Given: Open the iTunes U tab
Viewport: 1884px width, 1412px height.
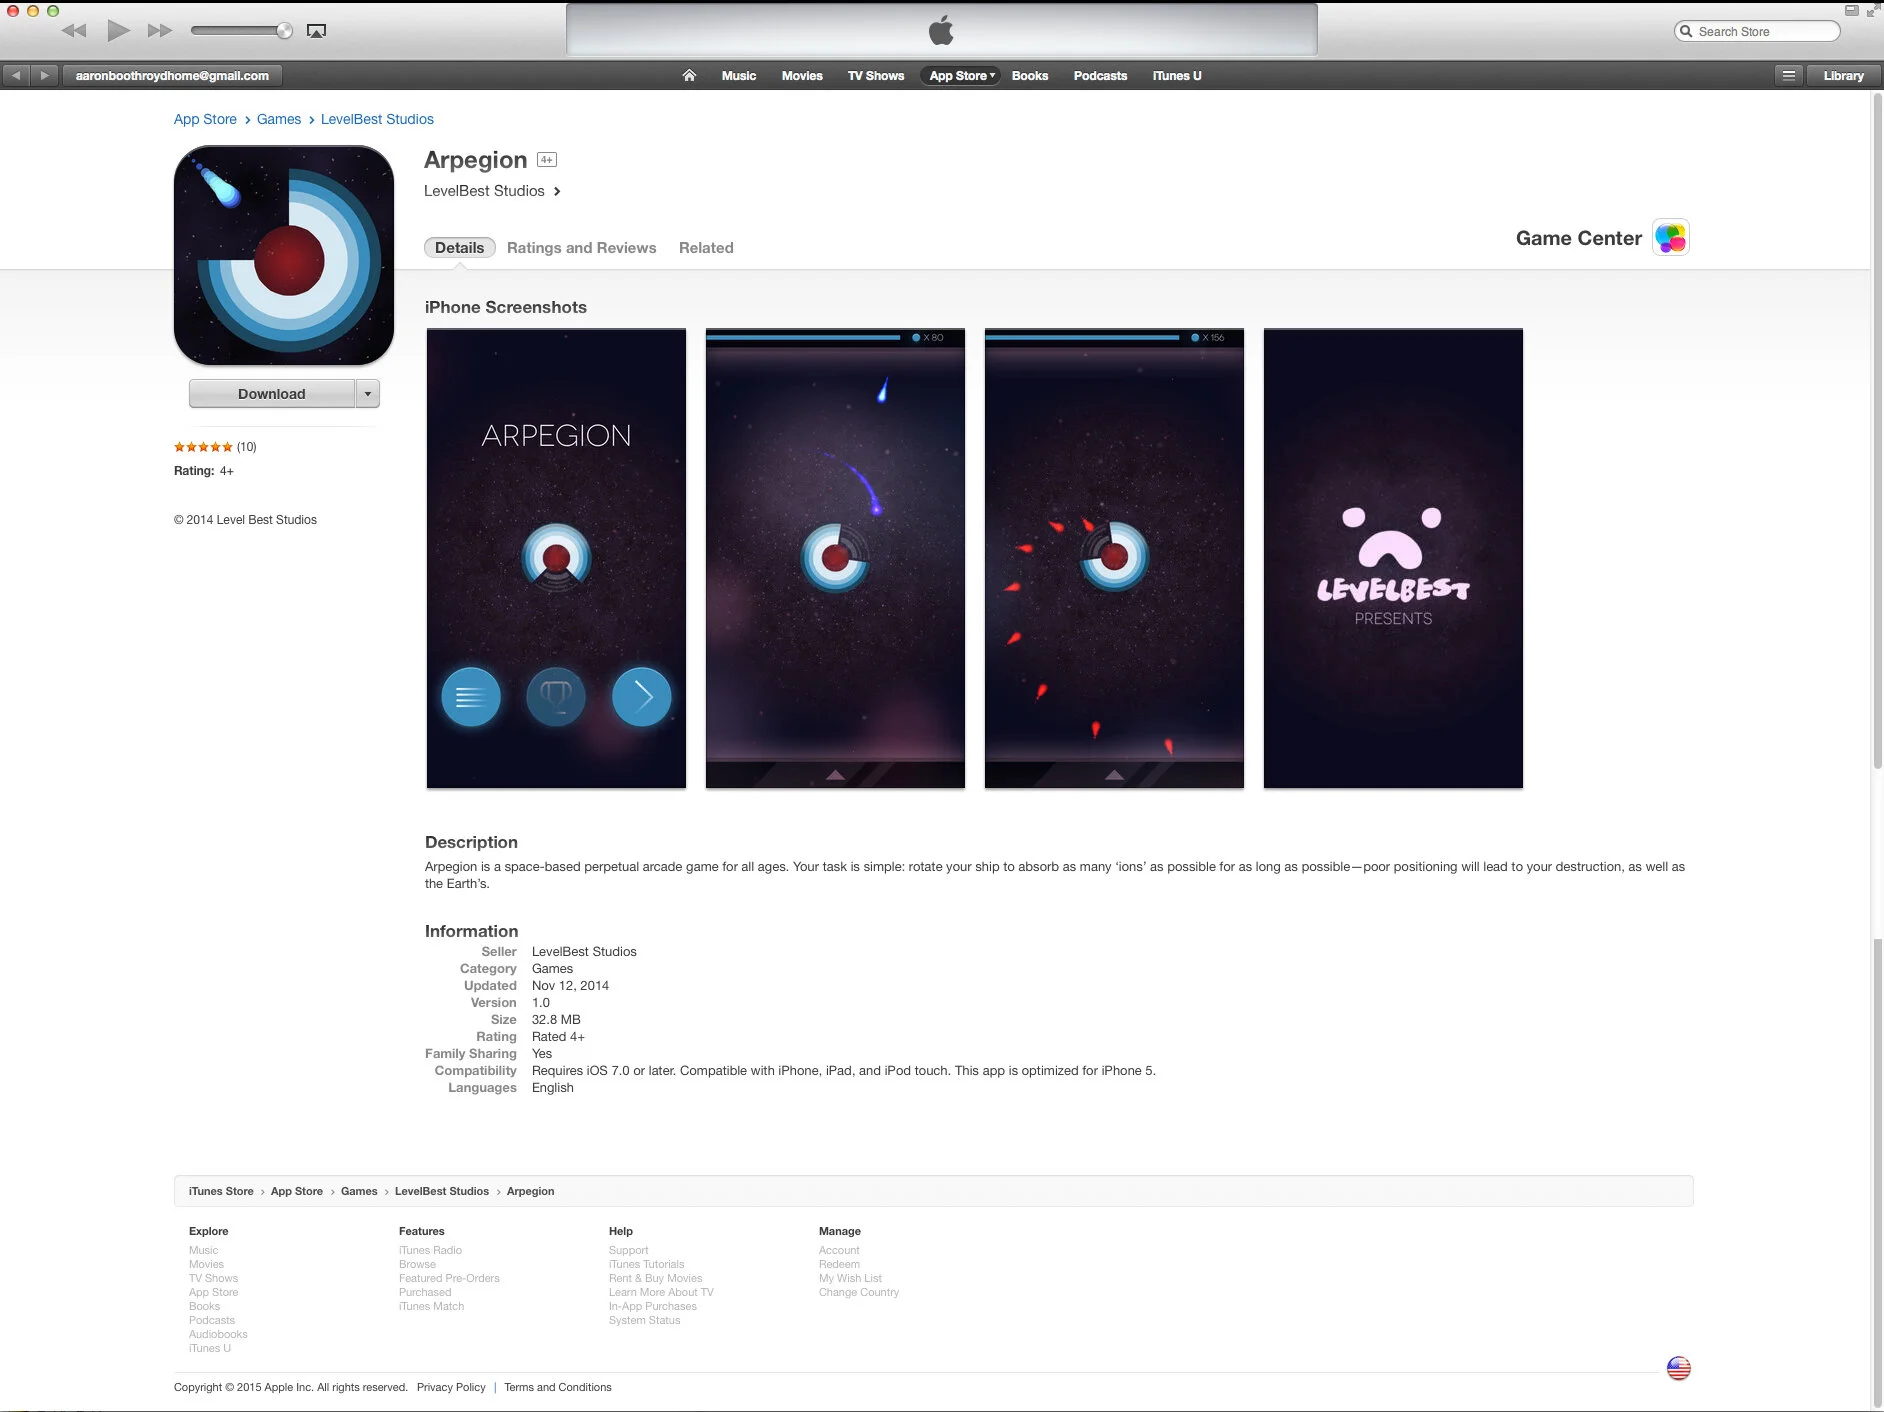Looking at the screenshot, I should (1177, 76).
